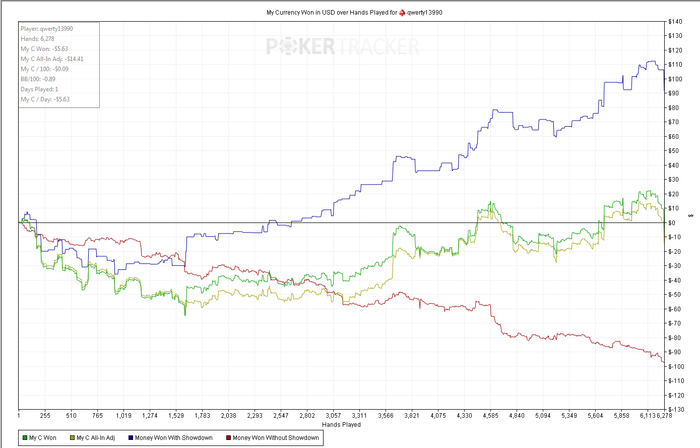Click the My C / Day: -$5.63 stat
Viewport: 700px width, 448px height.
pyautogui.click(x=45, y=100)
